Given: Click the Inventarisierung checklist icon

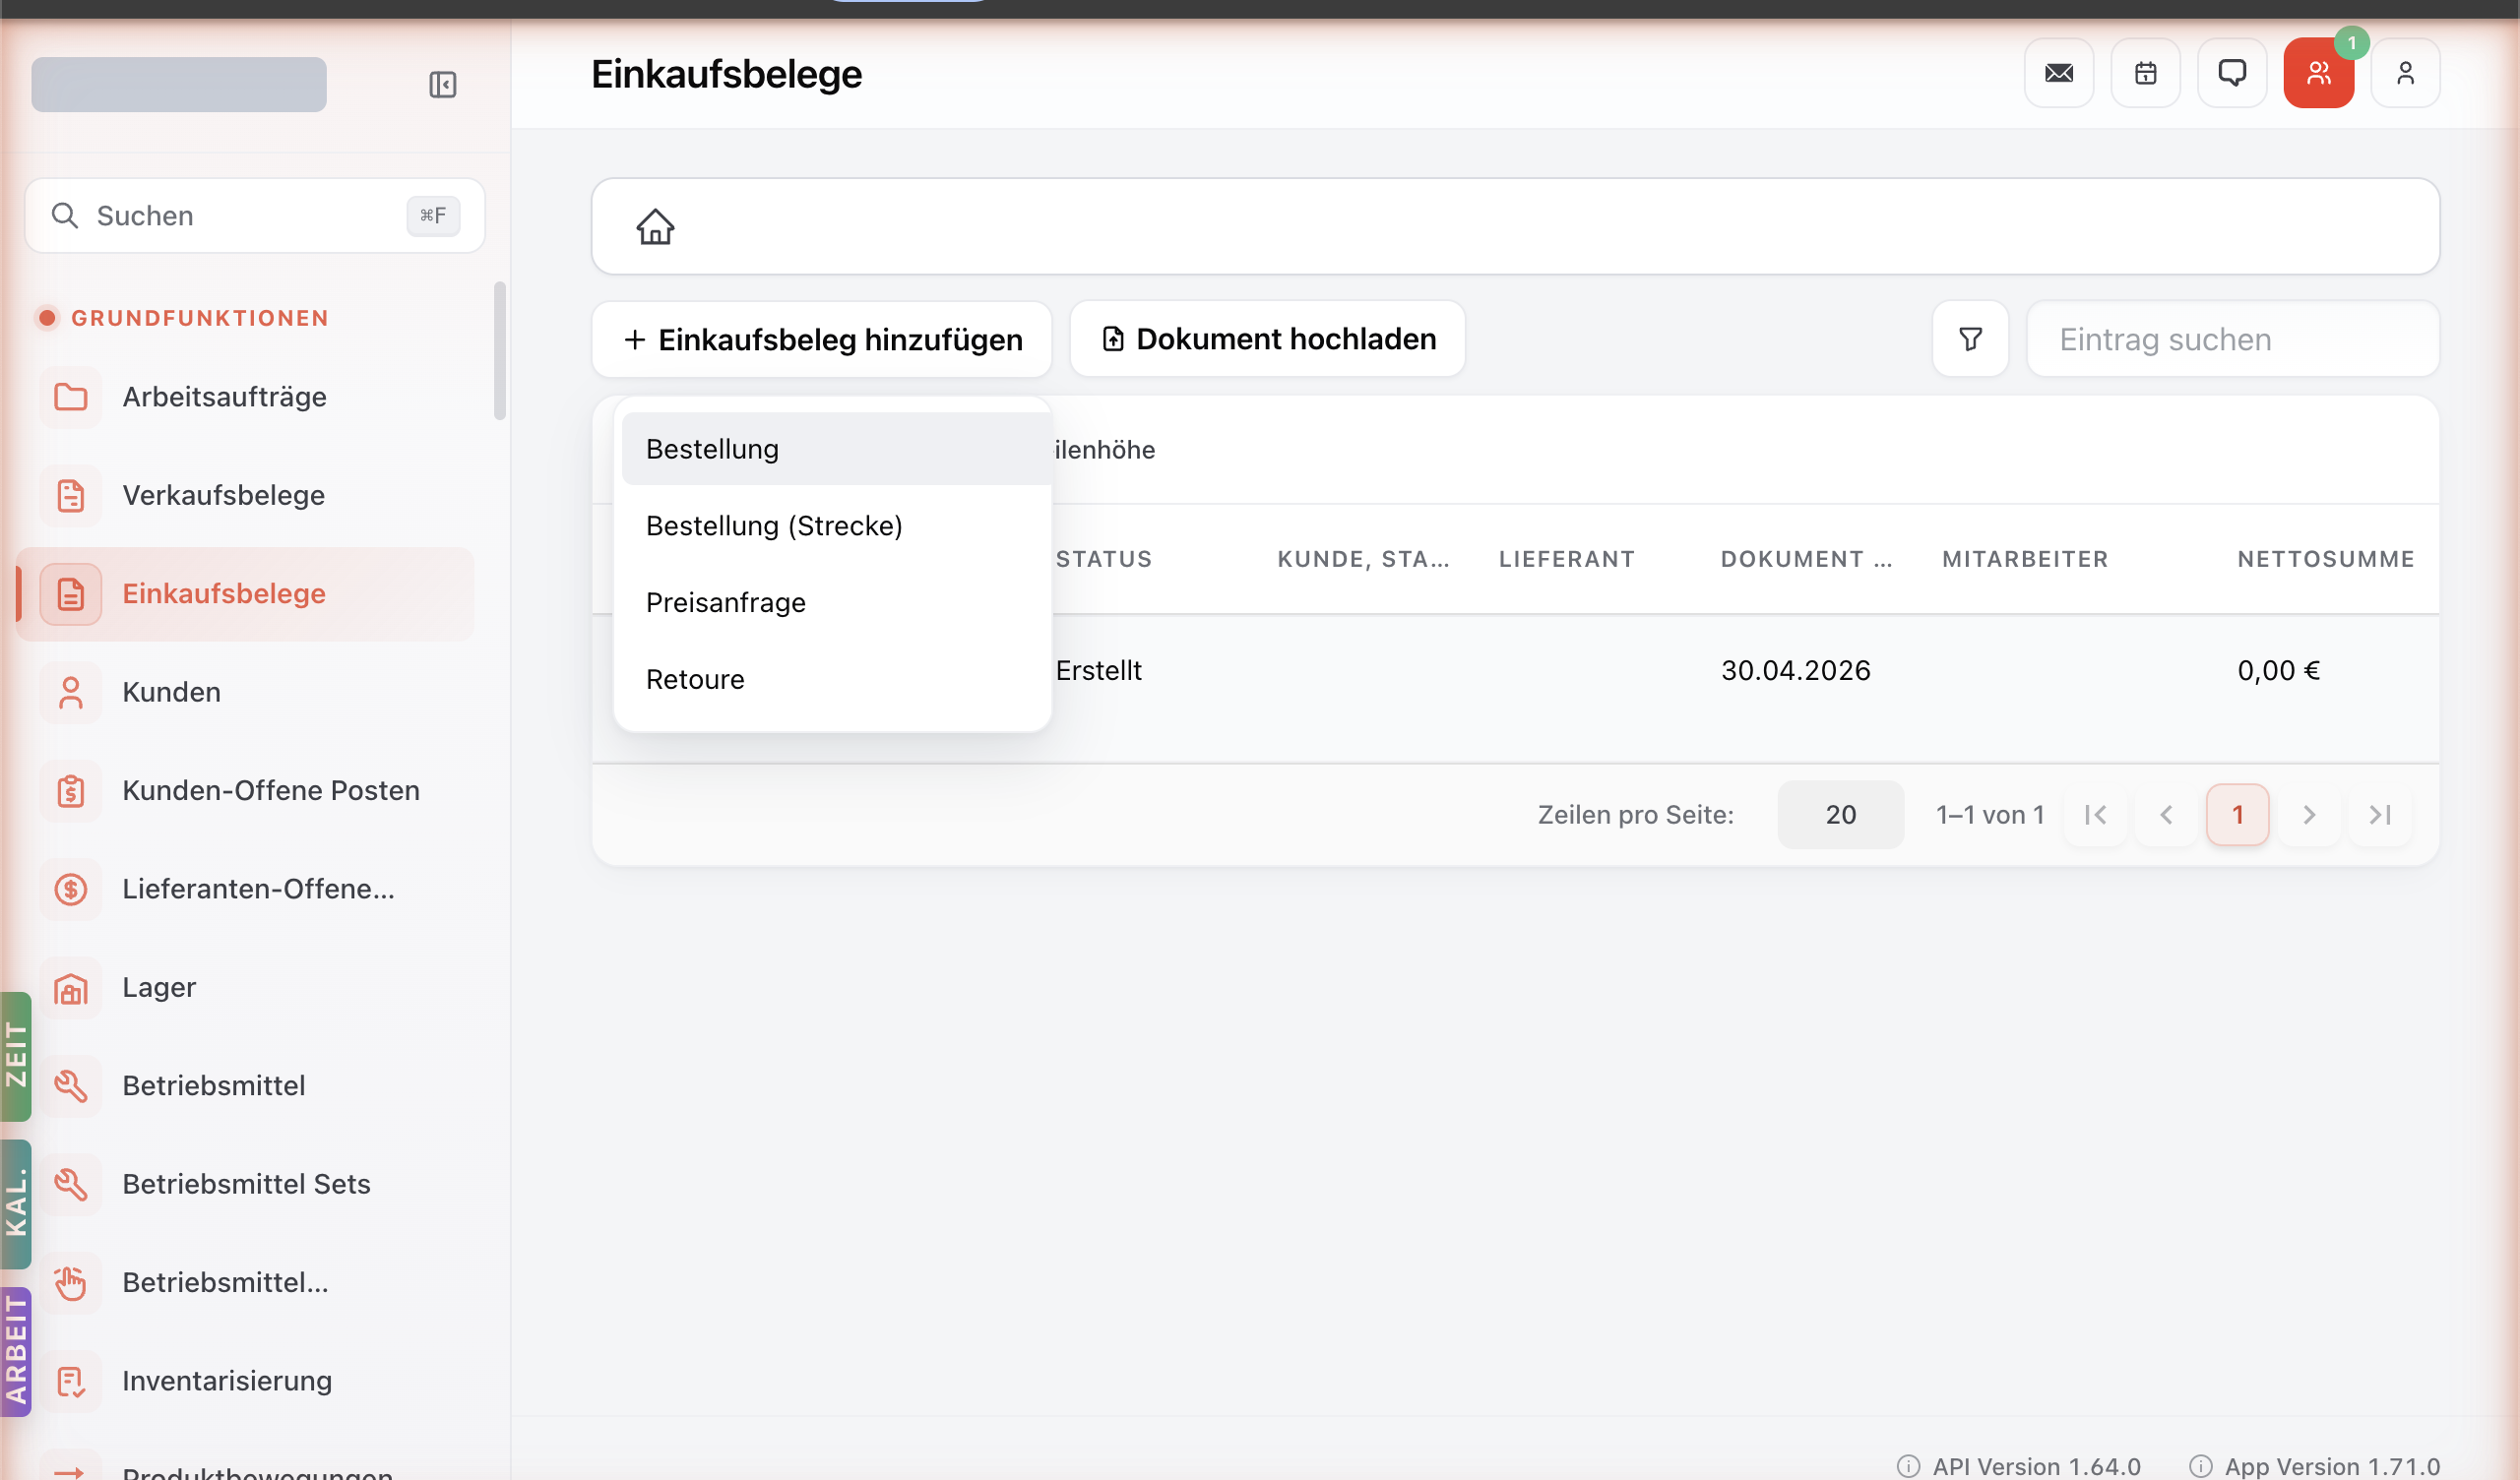Looking at the screenshot, I should 70,1381.
